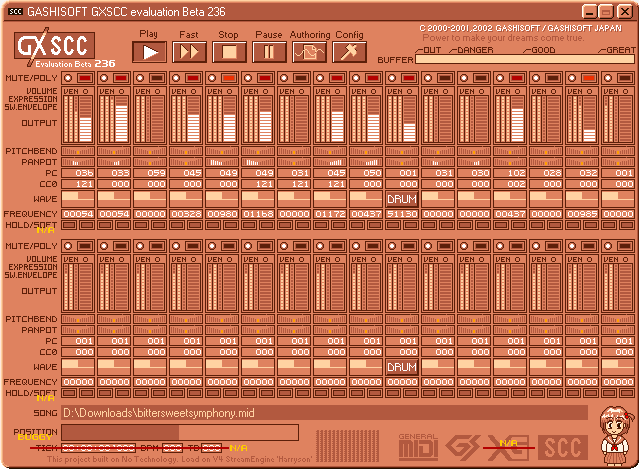Click the frequency value 01168
The height and width of the screenshot is (469, 639).
[258, 214]
